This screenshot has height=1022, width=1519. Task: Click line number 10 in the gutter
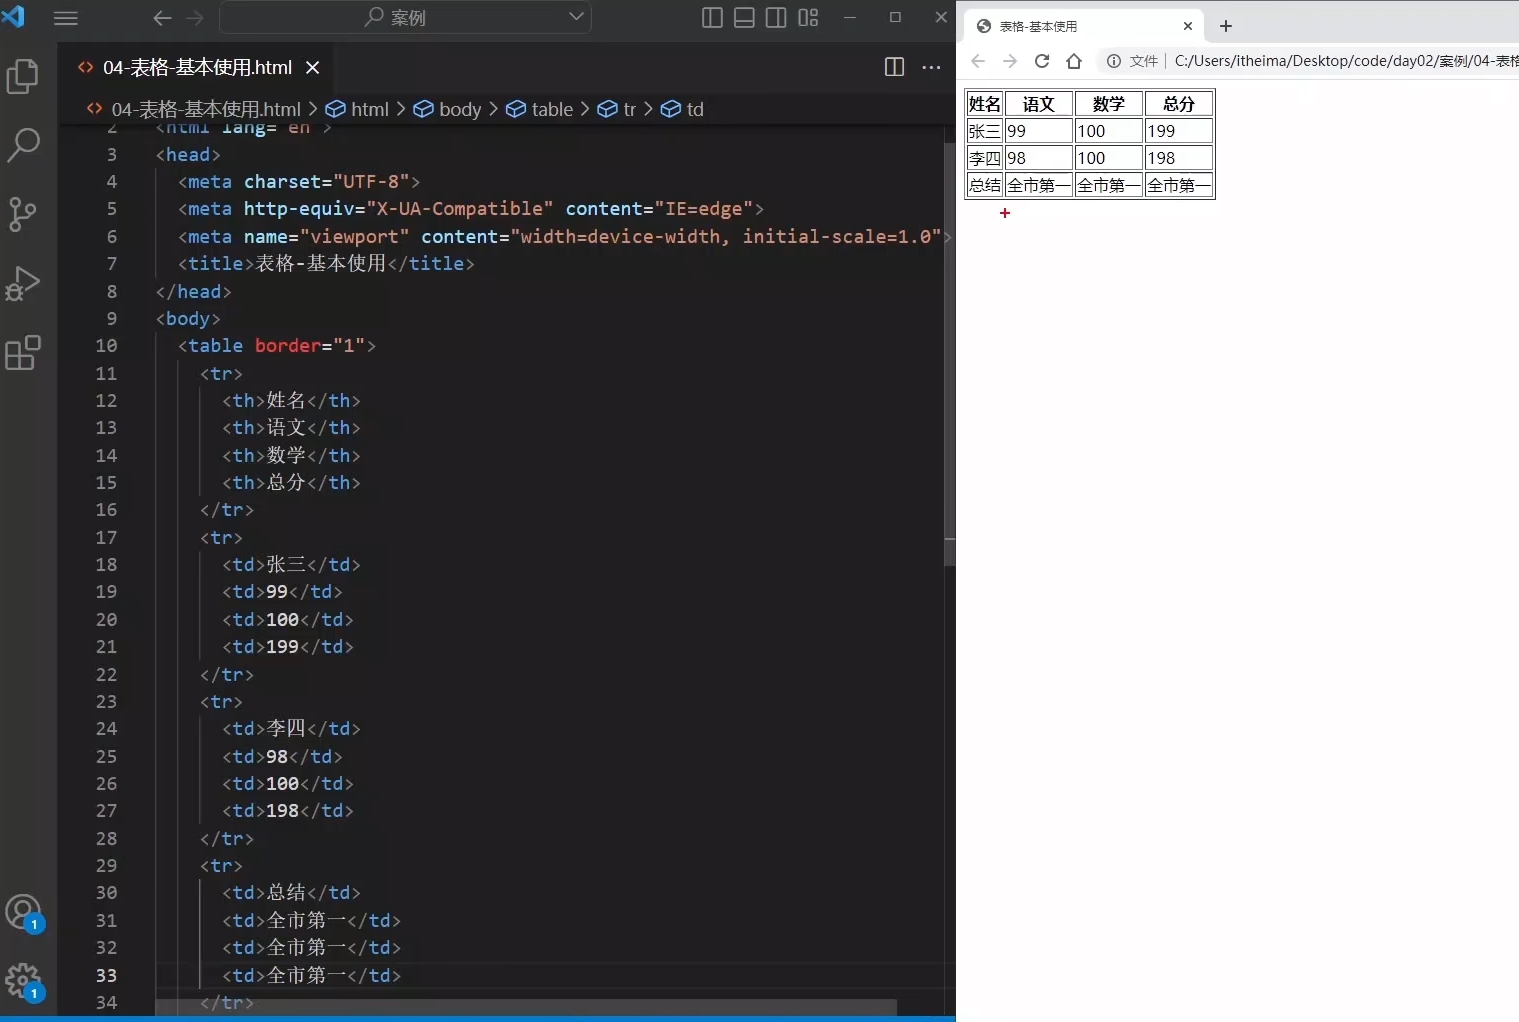(x=106, y=346)
